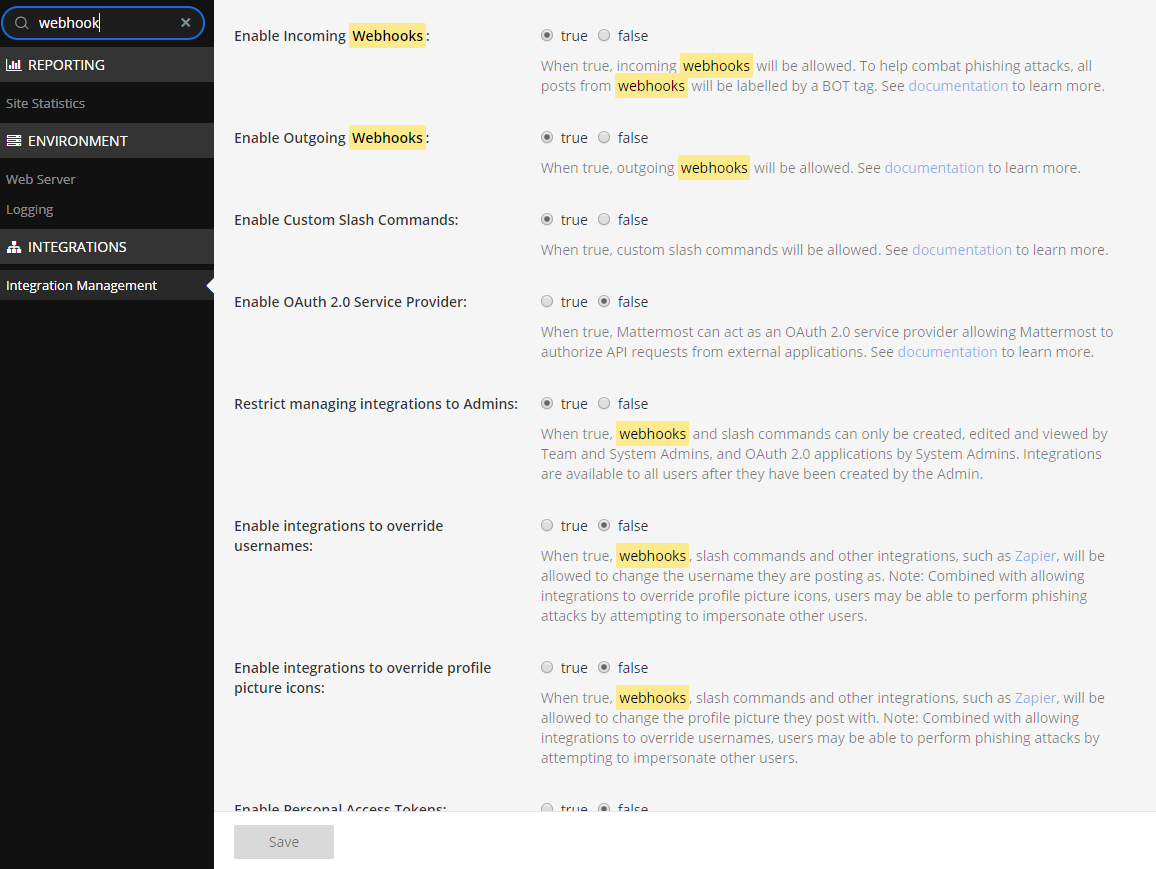Open OAuth 2.0 documentation link
1156x869 pixels.
click(x=947, y=352)
